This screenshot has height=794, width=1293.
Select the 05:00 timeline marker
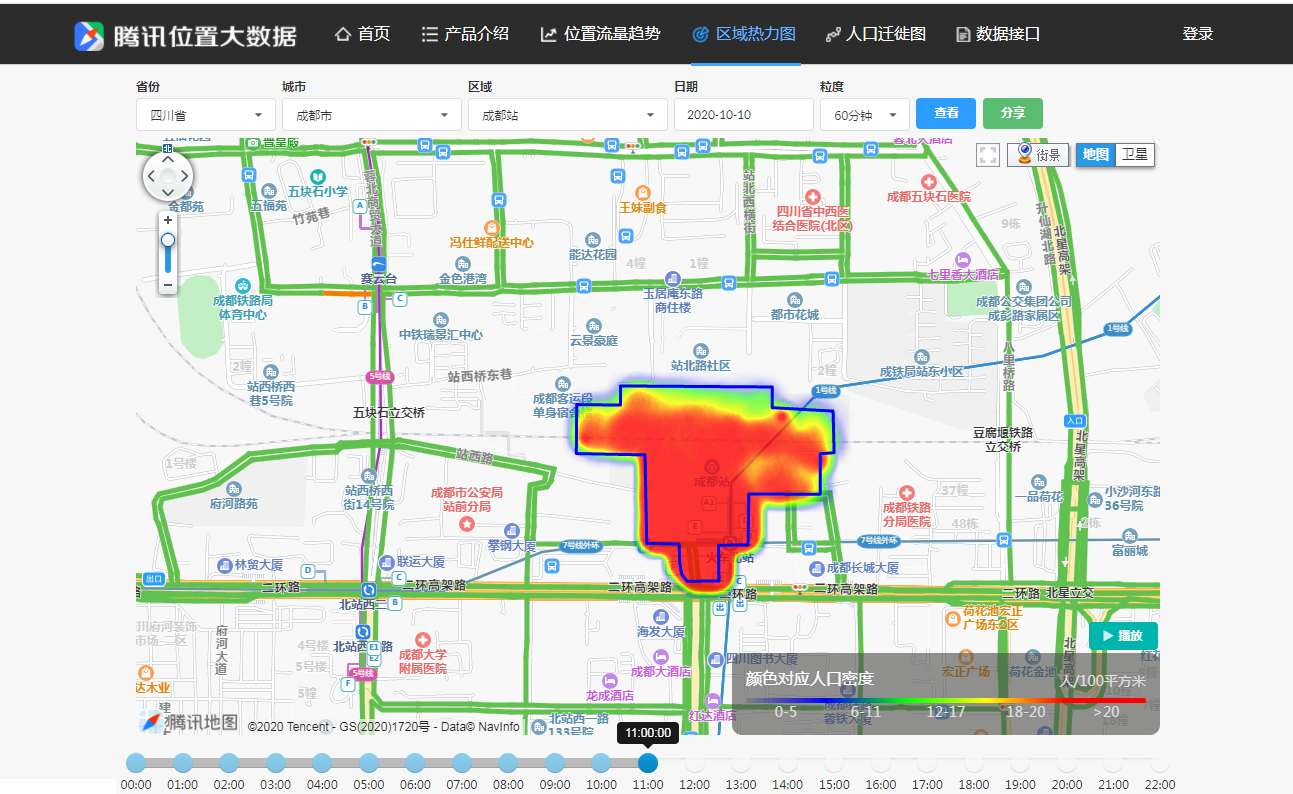[369, 763]
